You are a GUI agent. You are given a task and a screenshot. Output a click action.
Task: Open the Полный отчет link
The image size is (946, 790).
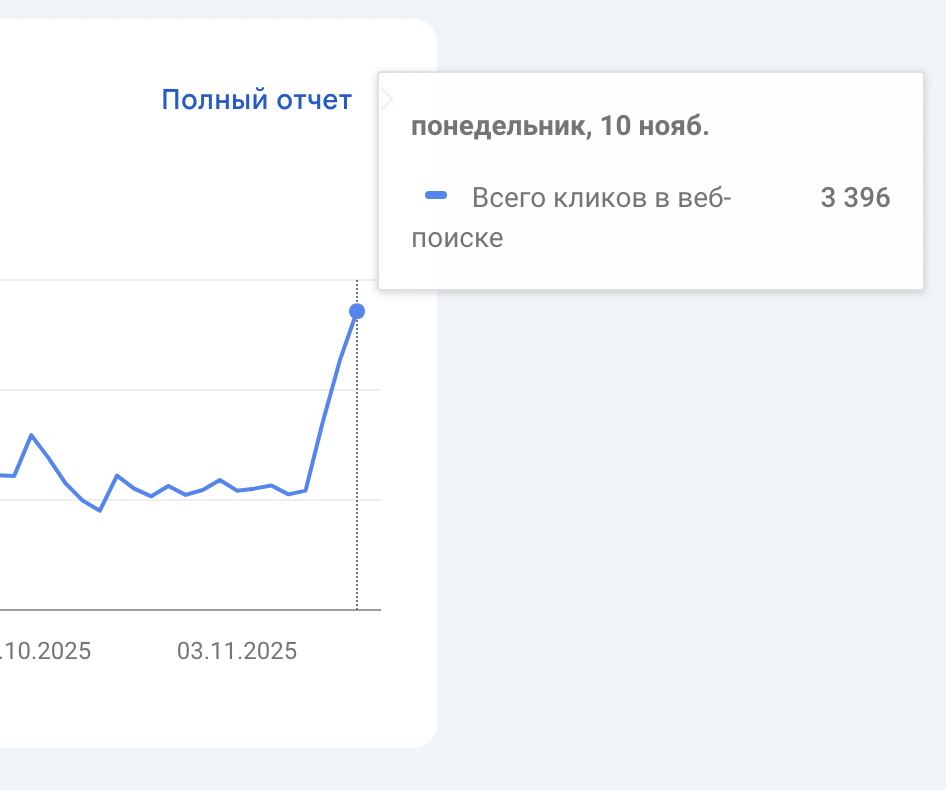[x=256, y=100]
